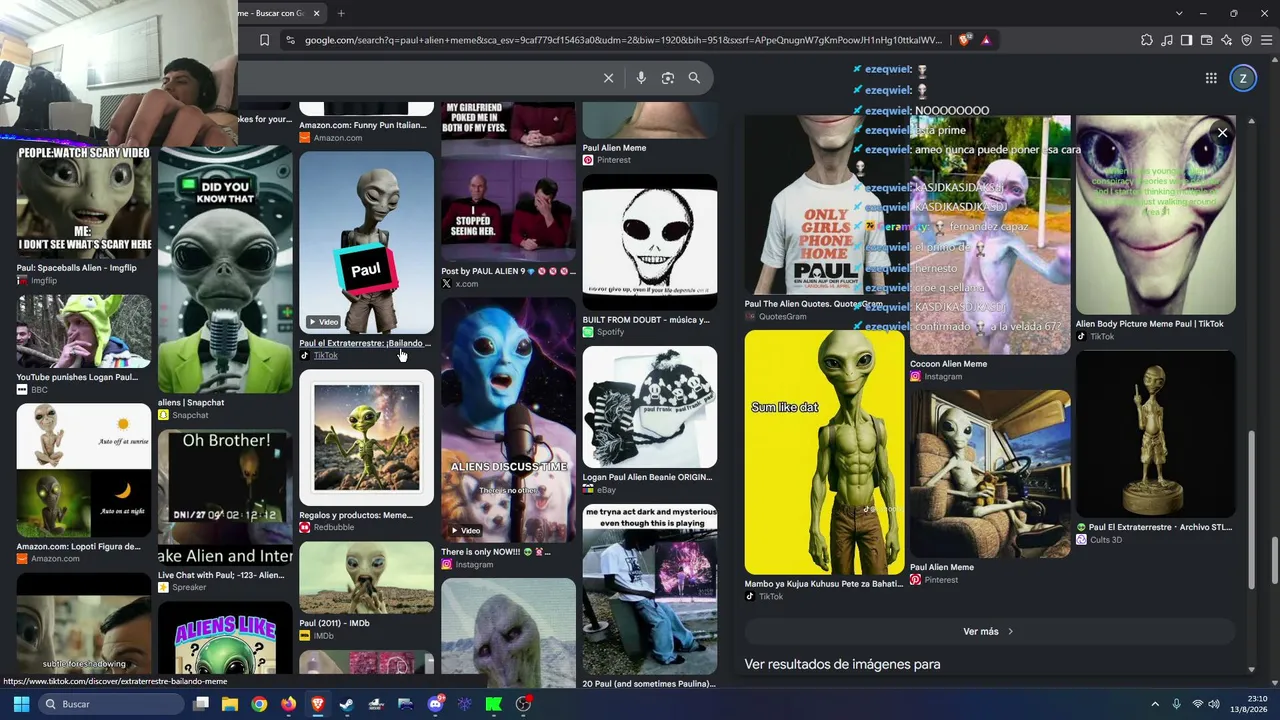This screenshot has width=1280, height=720.
Task: Open 'Mambo ya Kujua Kuhusu Pete' TikTok link
Action: point(824,584)
